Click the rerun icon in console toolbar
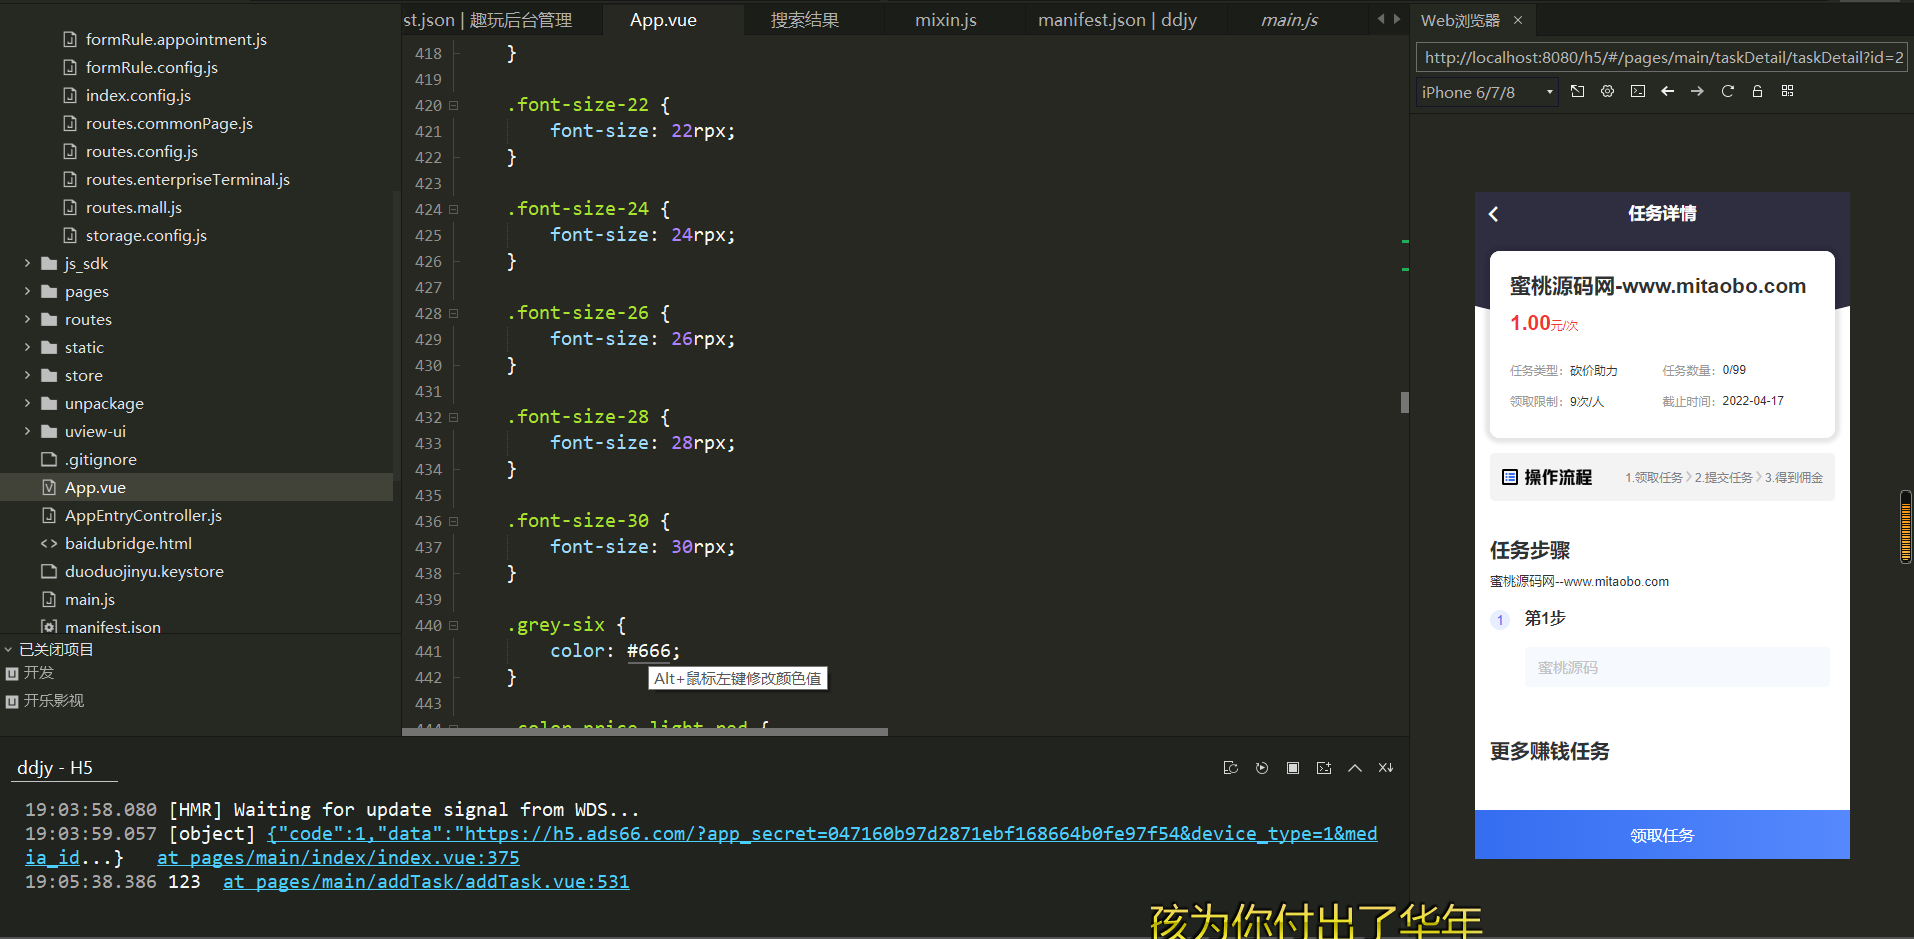The width and height of the screenshot is (1914, 939). coord(1262,768)
